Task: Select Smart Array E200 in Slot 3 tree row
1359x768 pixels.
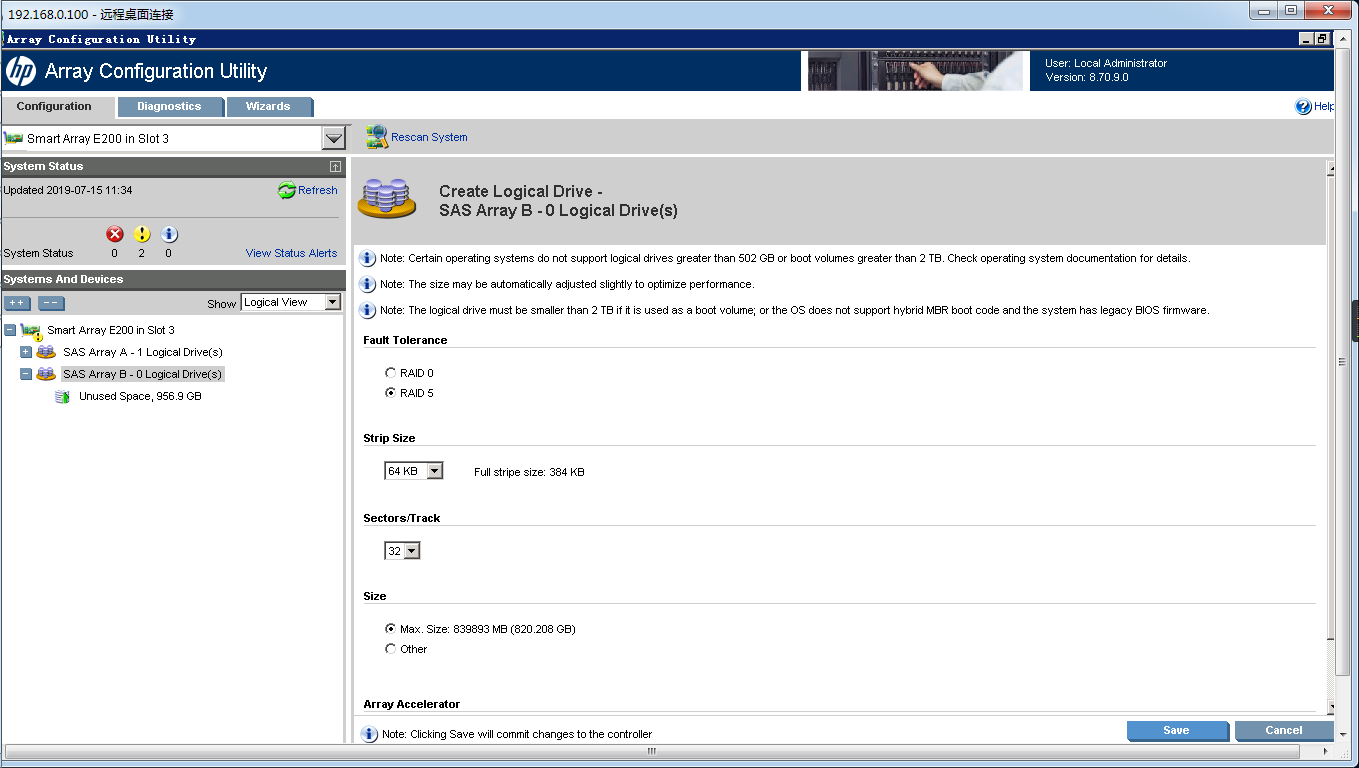Action: [x=110, y=330]
